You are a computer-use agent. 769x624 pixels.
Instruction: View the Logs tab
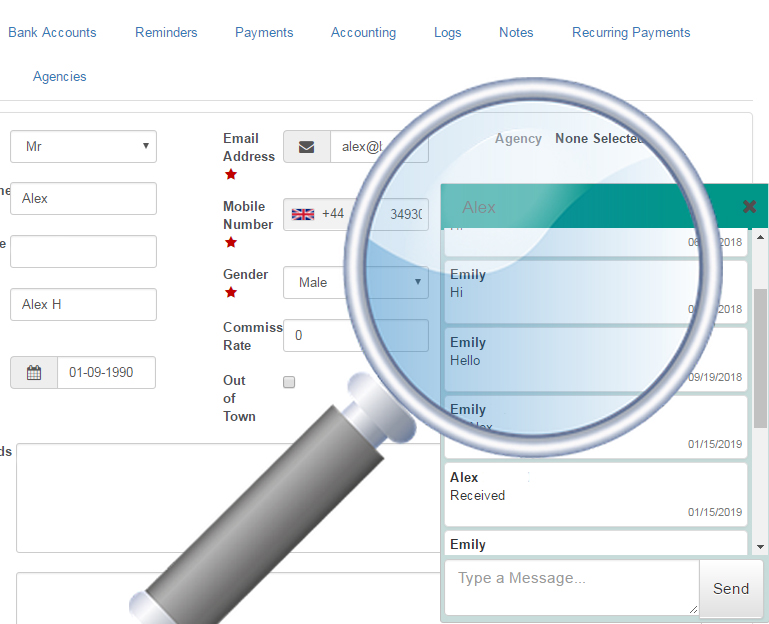[x=447, y=32]
